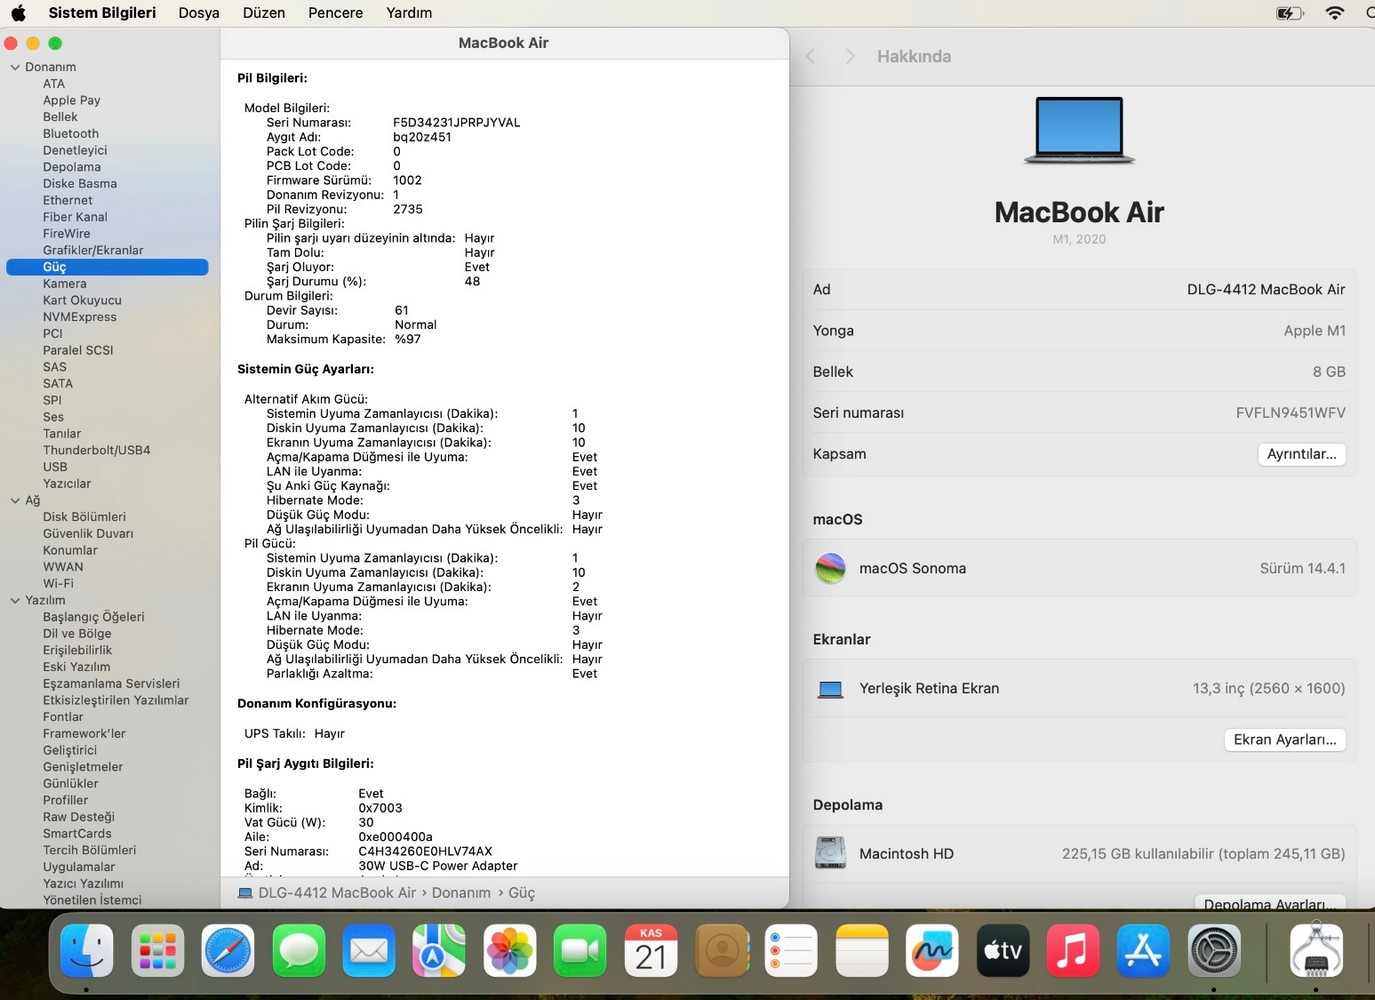Click the Wi-Fi status icon
The width and height of the screenshot is (1375, 1000).
(1334, 13)
